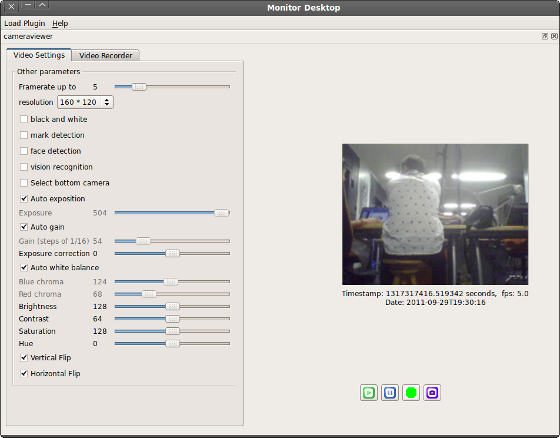Maximize the Monitor Desktop window
Screen dimensions: 560x438
click(x=42, y=5)
